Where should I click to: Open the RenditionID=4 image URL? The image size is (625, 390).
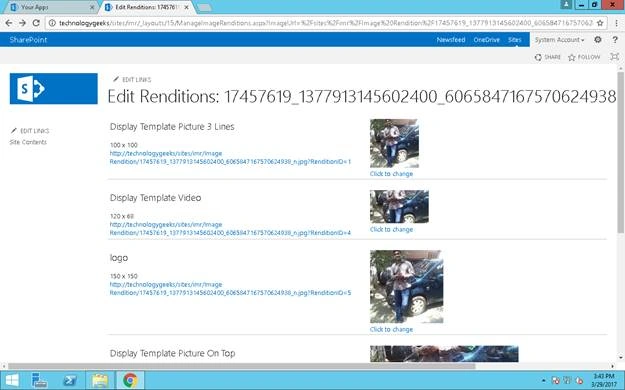click(x=230, y=228)
